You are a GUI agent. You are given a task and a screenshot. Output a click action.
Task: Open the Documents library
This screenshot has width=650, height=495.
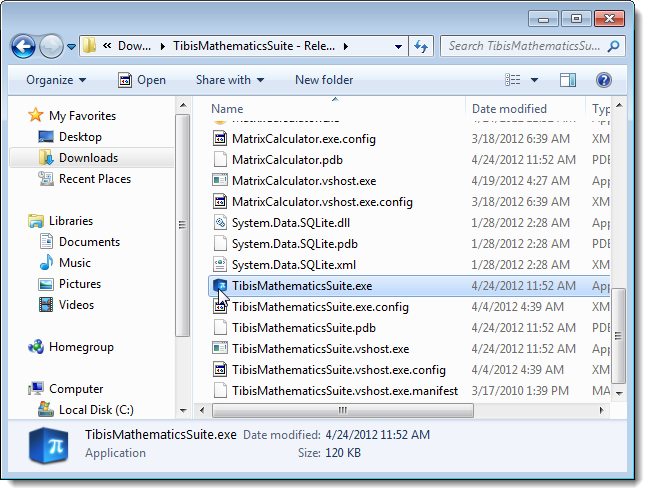coord(89,242)
